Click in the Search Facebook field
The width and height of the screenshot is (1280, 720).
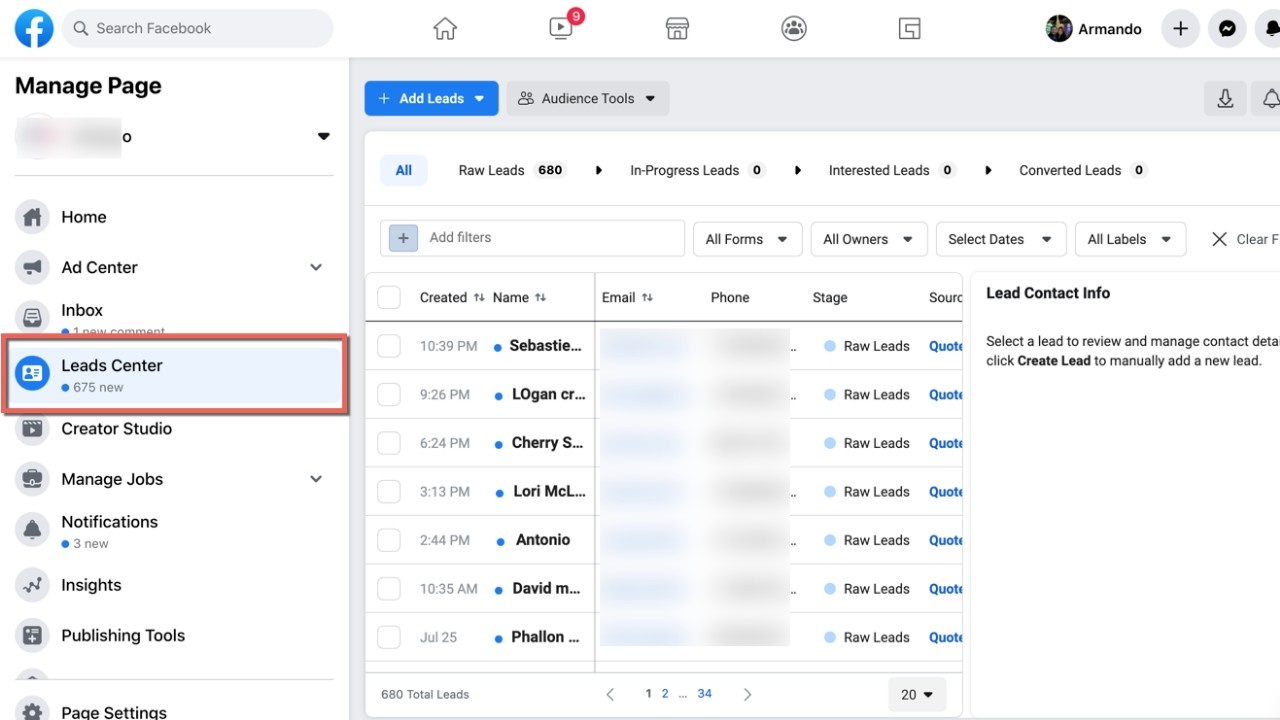[198, 29]
